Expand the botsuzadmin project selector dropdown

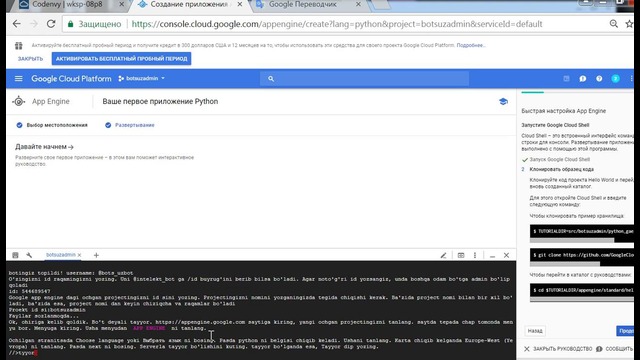(x=142, y=78)
